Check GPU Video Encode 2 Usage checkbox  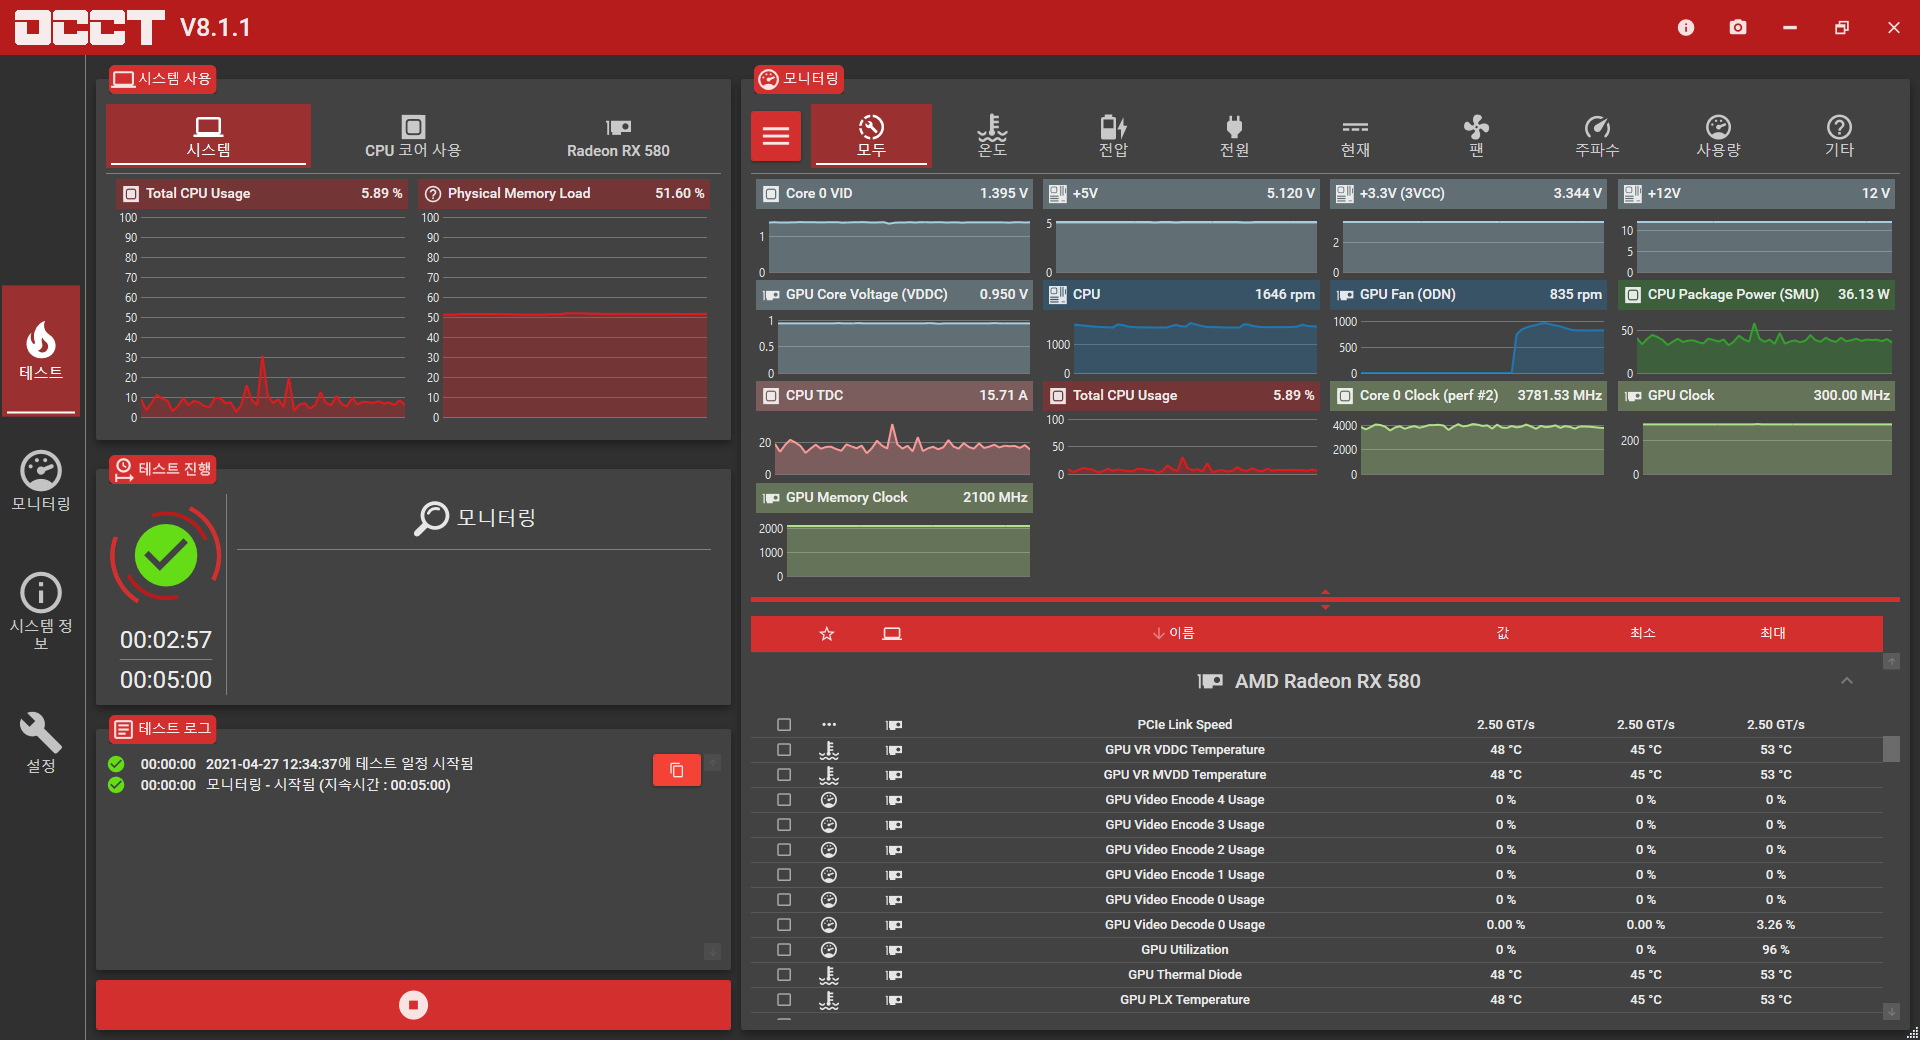coord(784,850)
